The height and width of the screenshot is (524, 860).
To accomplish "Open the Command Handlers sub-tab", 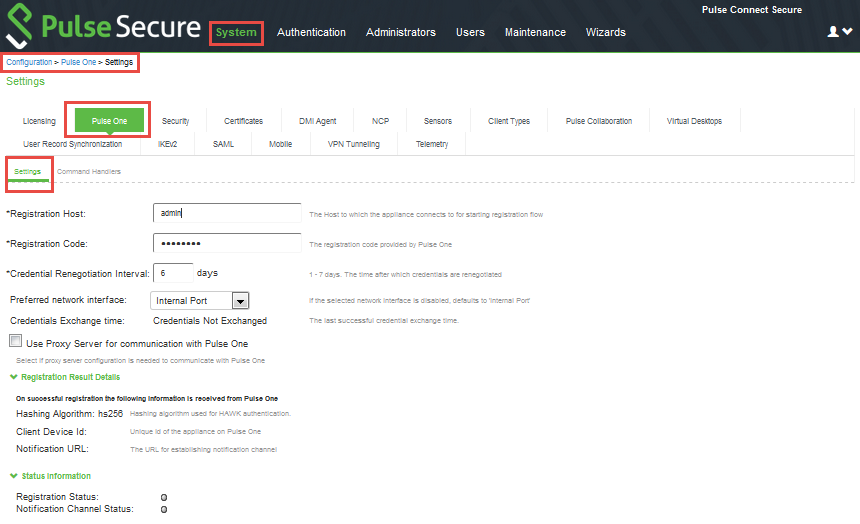I will tap(88, 171).
